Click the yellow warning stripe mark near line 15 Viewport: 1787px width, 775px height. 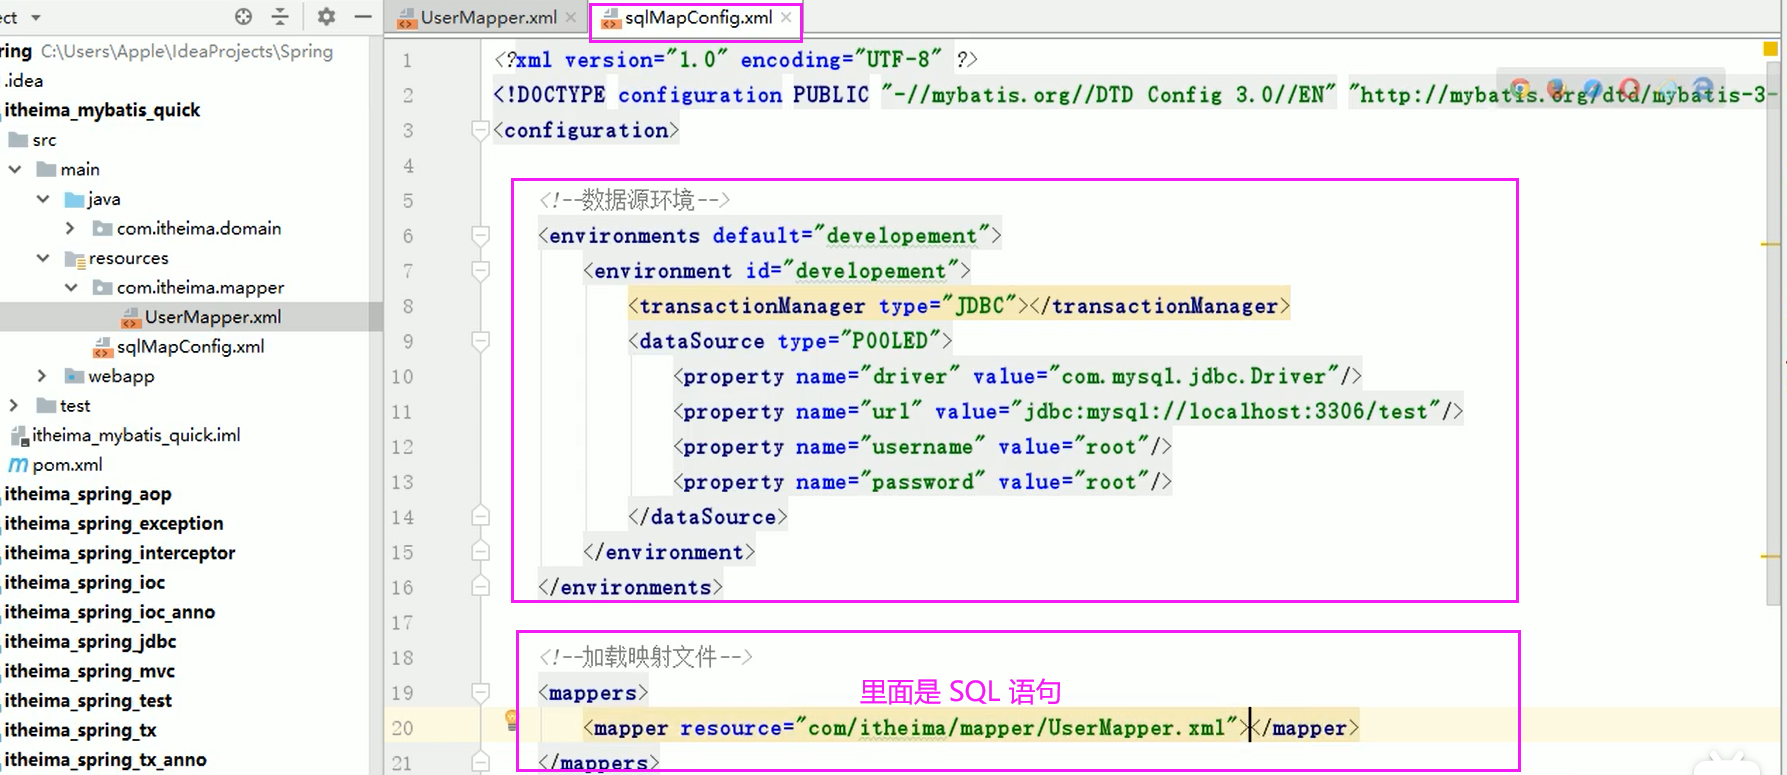[1770, 557]
